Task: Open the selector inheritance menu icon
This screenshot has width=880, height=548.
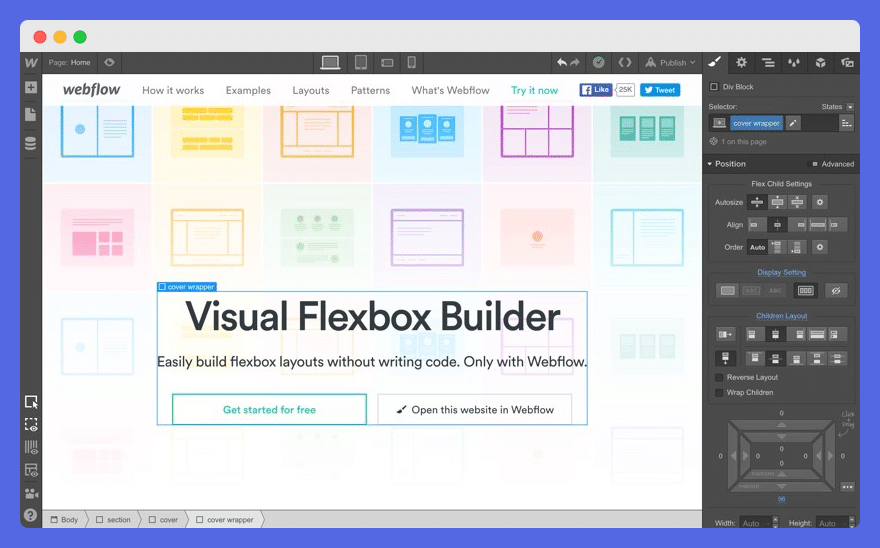Action: pyautogui.click(x=846, y=123)
